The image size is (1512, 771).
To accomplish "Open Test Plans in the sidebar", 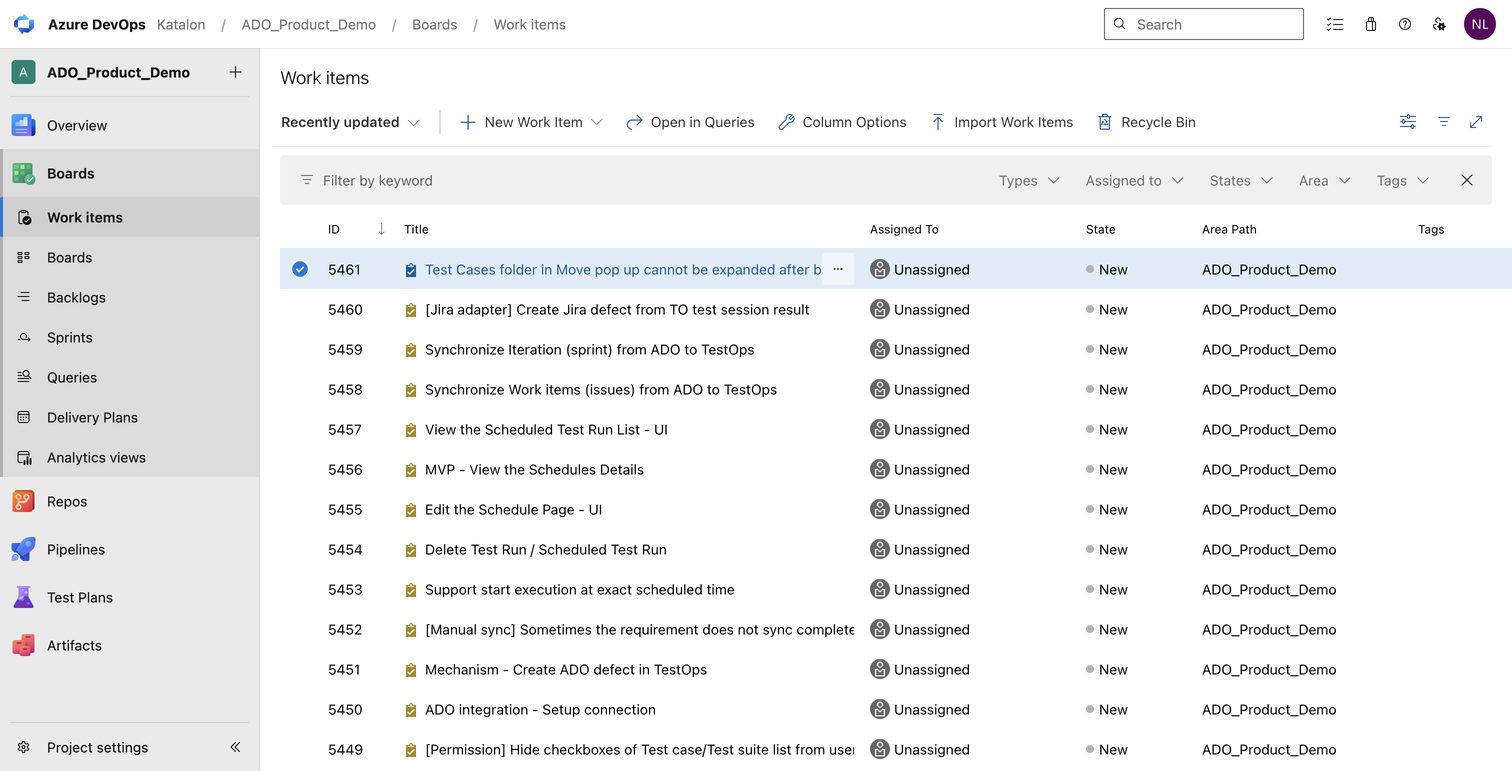I will (x=80, y=597).
